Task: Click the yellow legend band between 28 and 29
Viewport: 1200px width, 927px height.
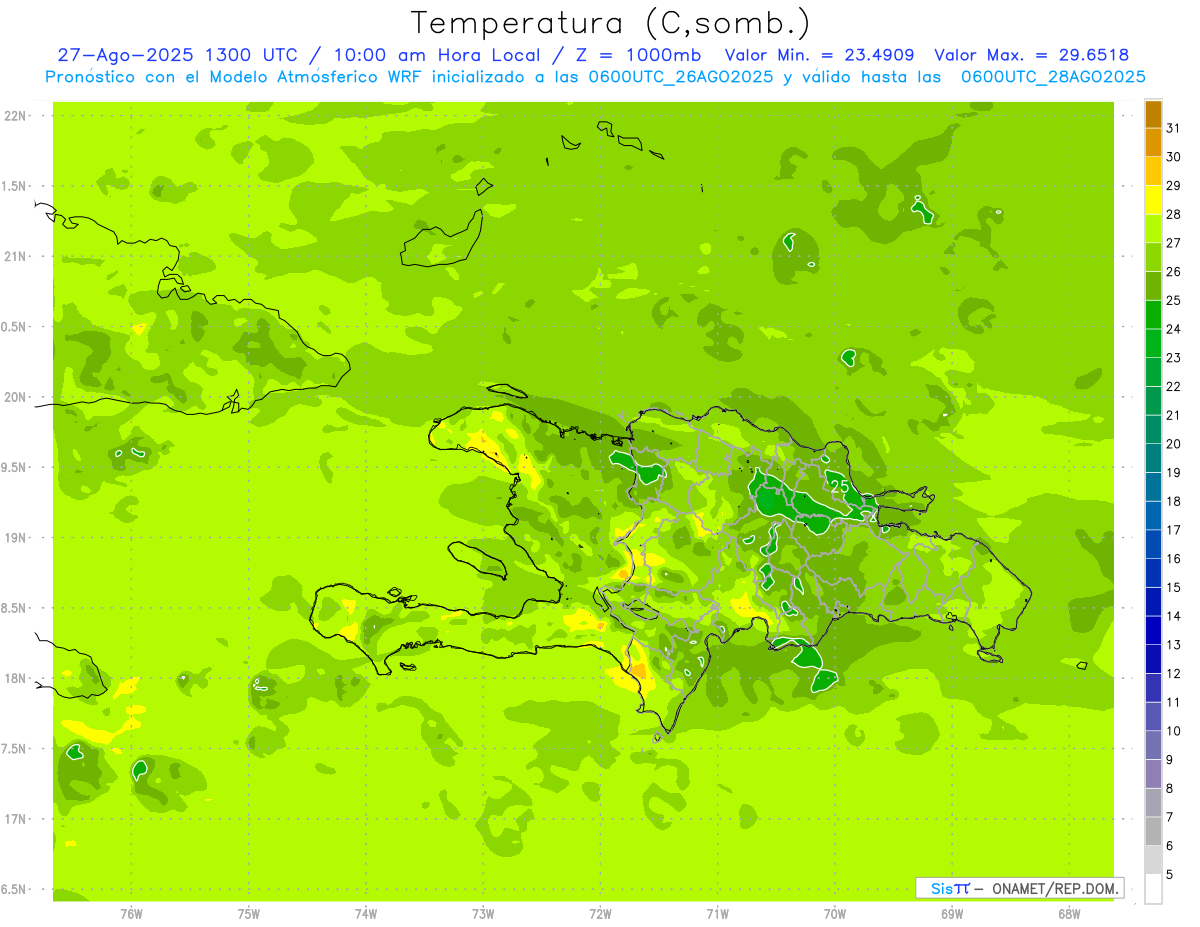Action: click(1154, 200)
